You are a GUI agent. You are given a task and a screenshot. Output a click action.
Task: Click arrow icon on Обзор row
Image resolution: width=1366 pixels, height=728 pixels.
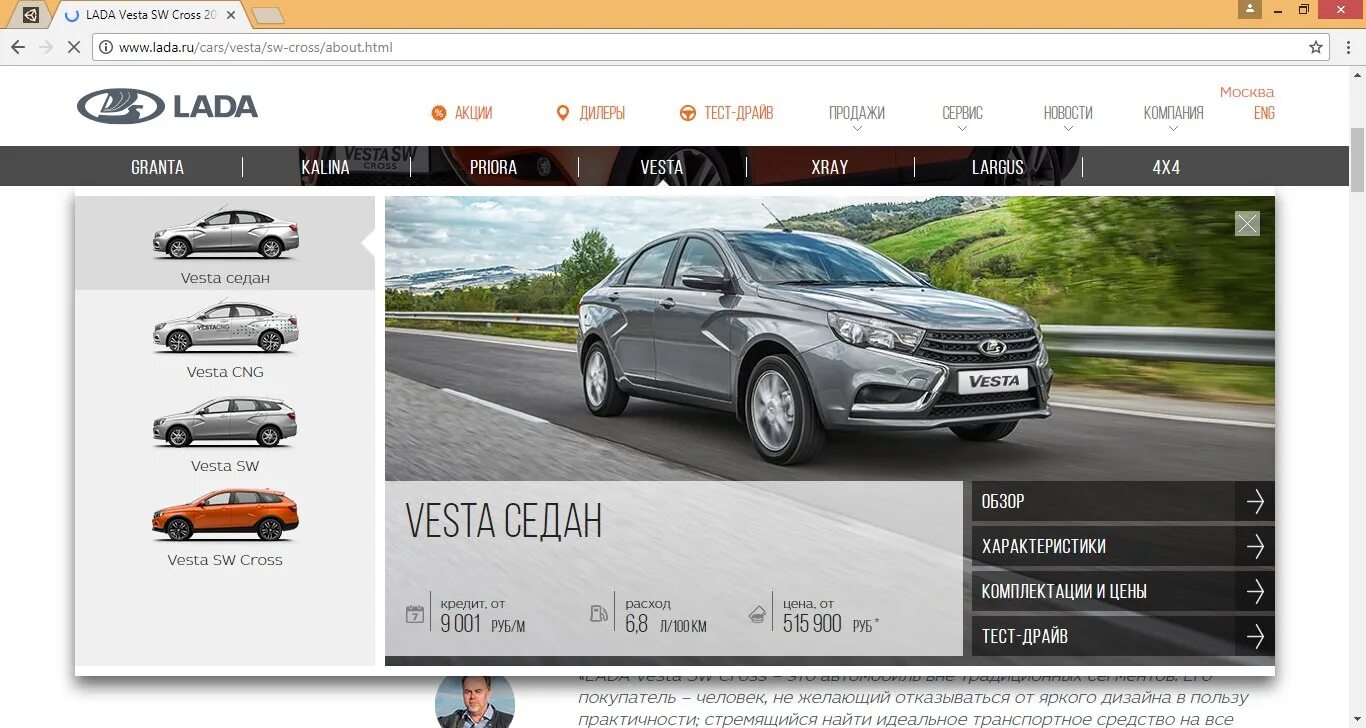click(1255, 501)
